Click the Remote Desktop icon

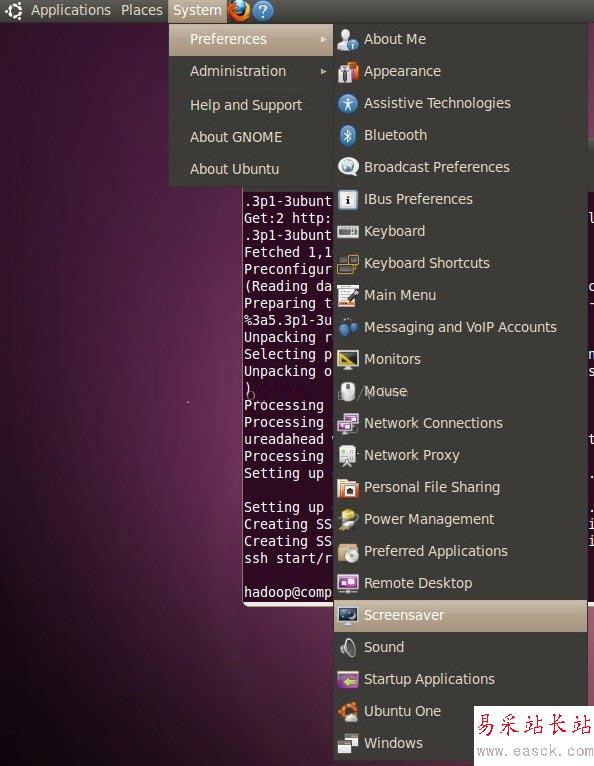click(348, 583)
